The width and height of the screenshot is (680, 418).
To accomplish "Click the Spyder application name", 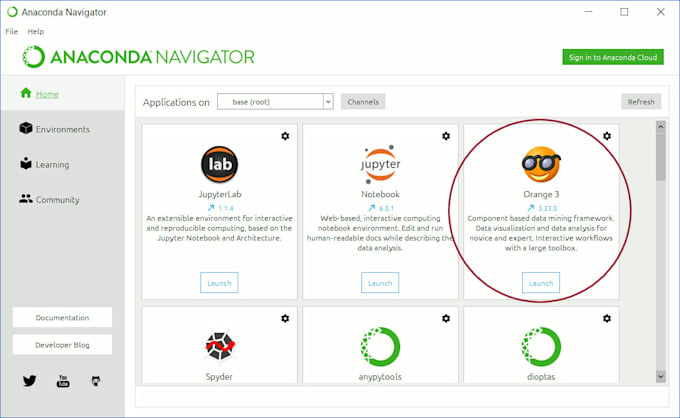I will [219, 376].
